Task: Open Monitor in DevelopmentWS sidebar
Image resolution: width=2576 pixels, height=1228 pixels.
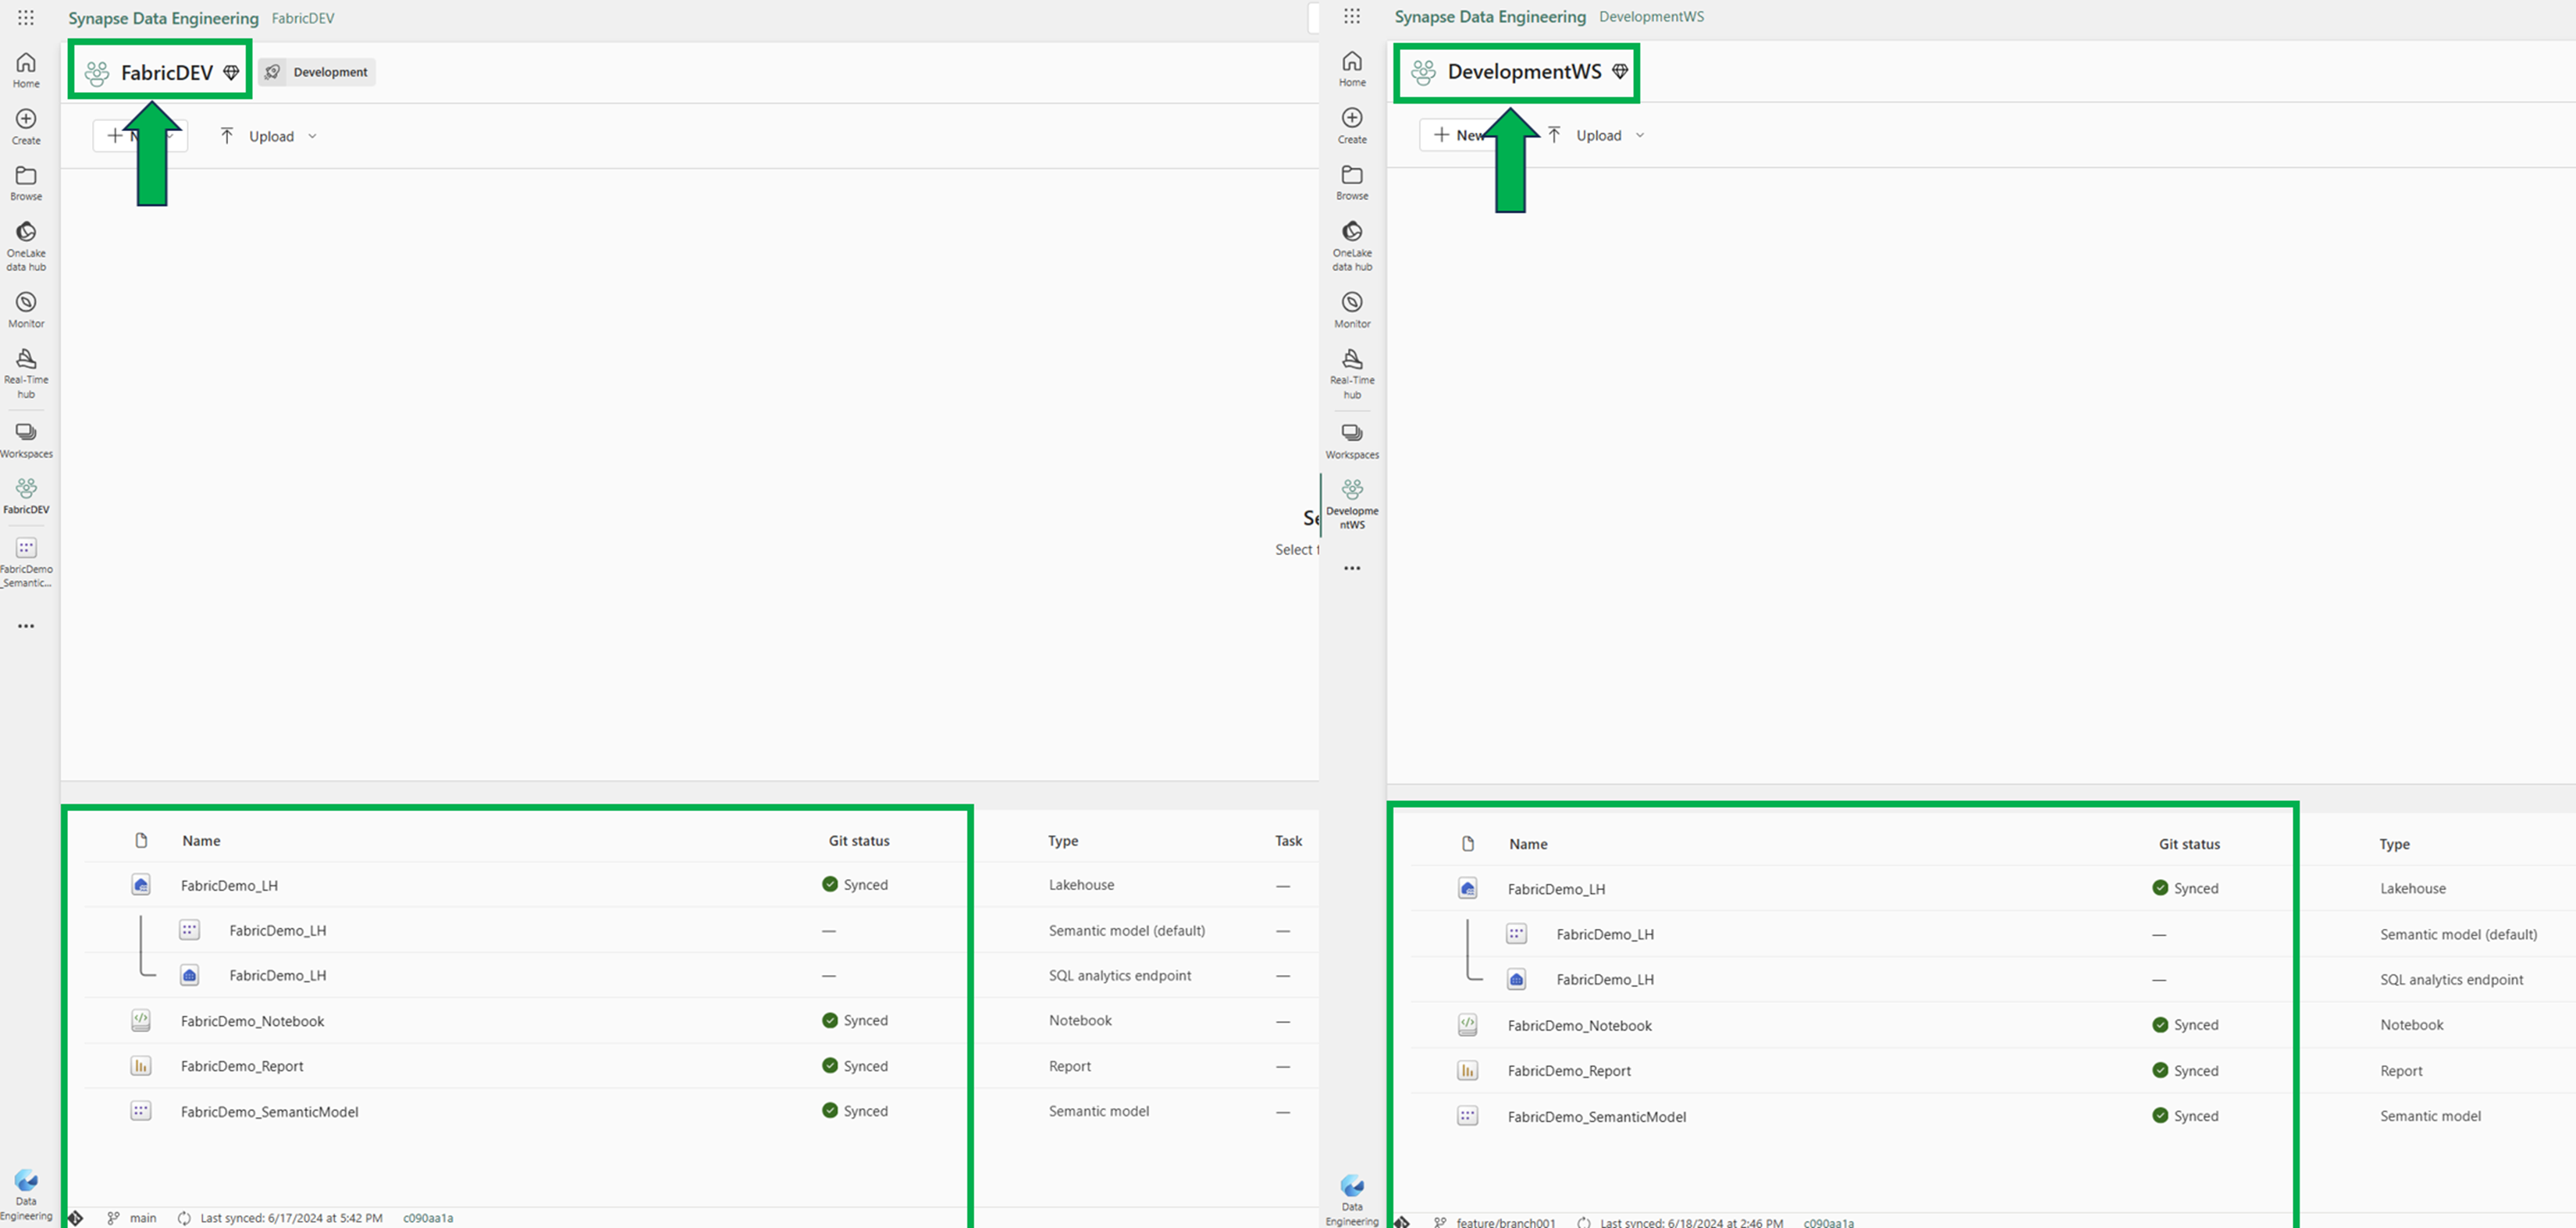Action: click(1352, 310)
